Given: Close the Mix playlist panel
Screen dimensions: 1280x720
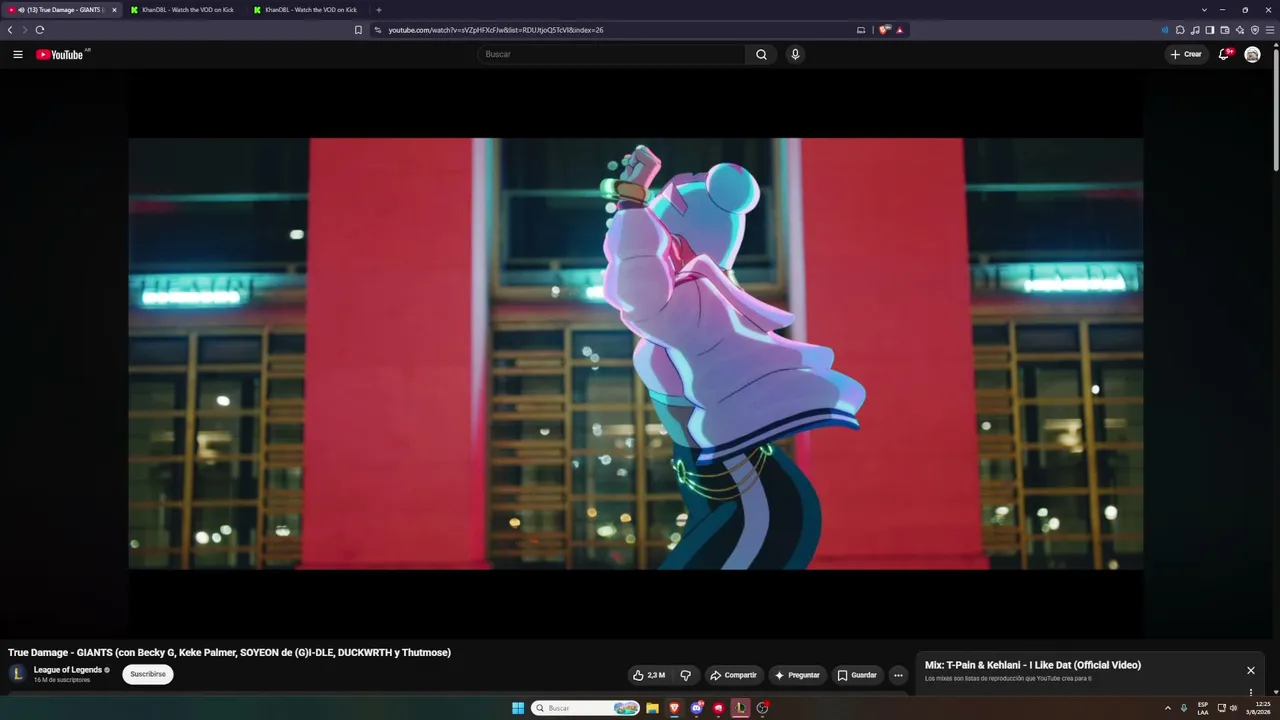Looking at the screenshot, I should coord(1250,670).
